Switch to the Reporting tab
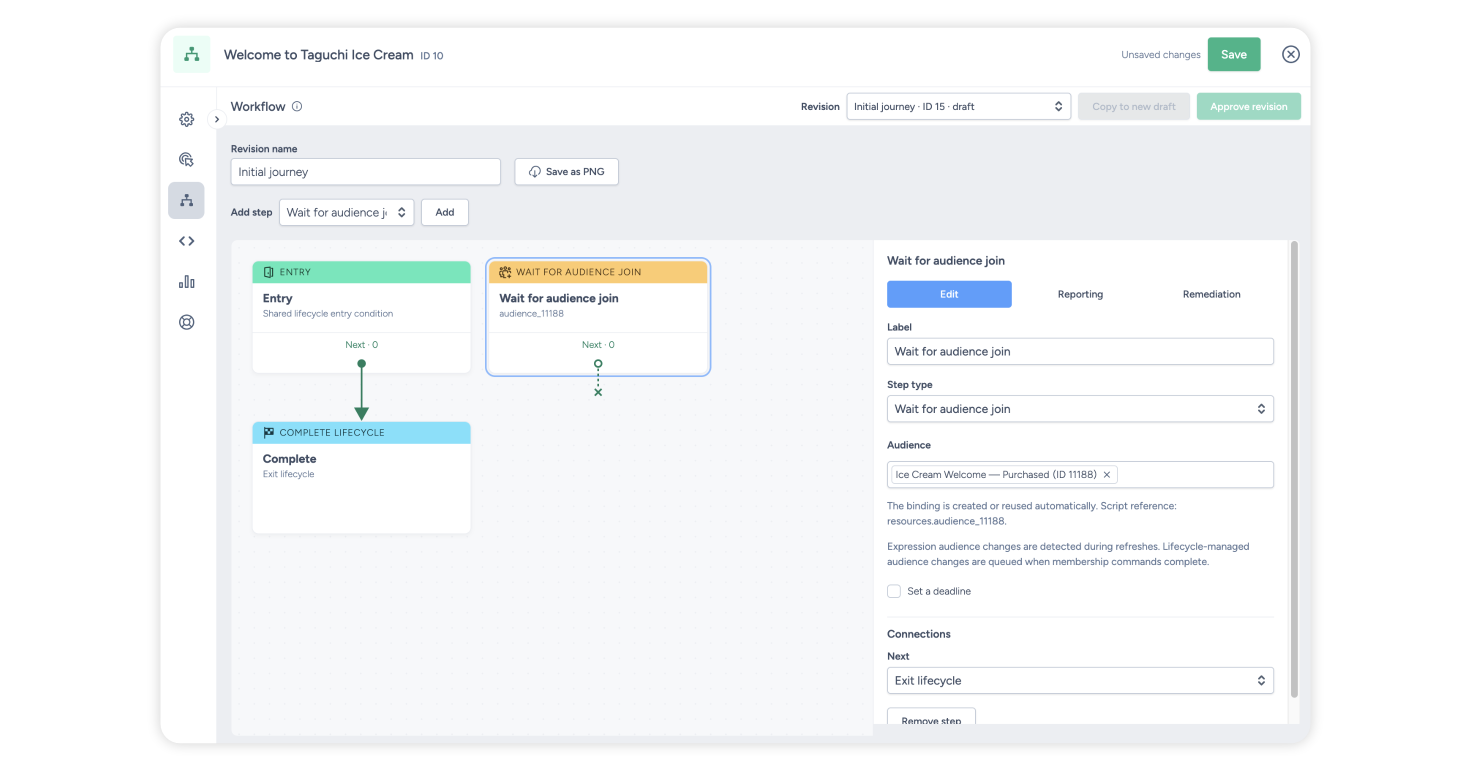The image size is (1471, 771). 1080,294
